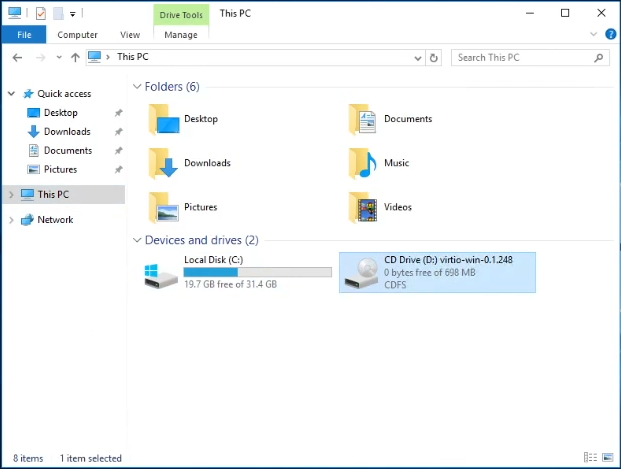This screenshot has width=621, height=469.
Task: Click the address bar breadcrumb chevron
Action: pos(108,57)
